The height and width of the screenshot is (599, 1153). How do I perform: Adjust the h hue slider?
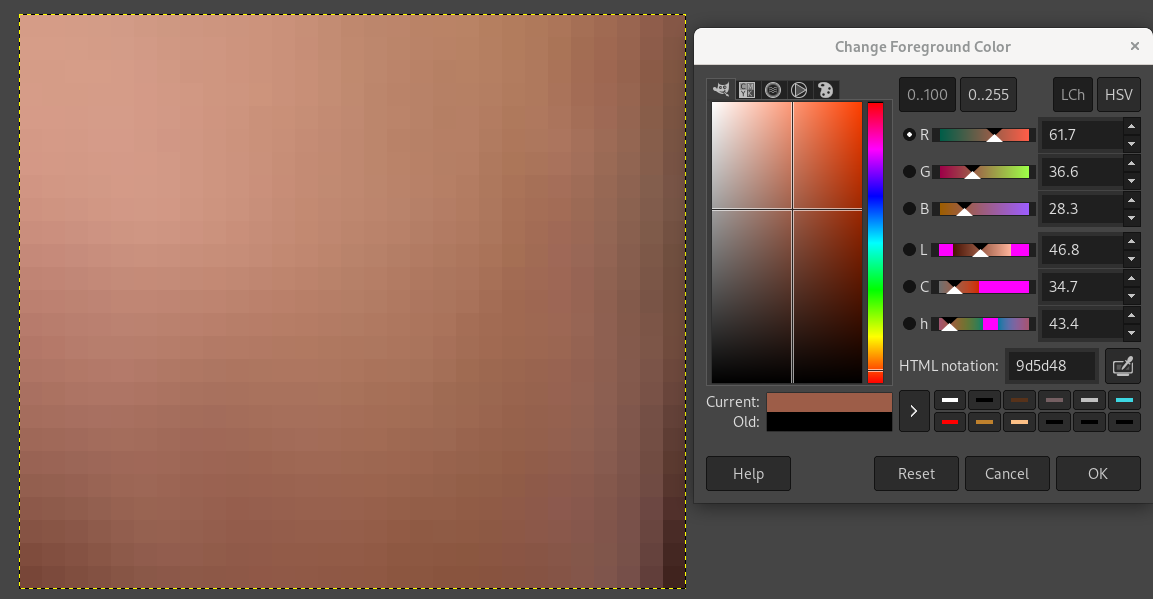[984, 323]
